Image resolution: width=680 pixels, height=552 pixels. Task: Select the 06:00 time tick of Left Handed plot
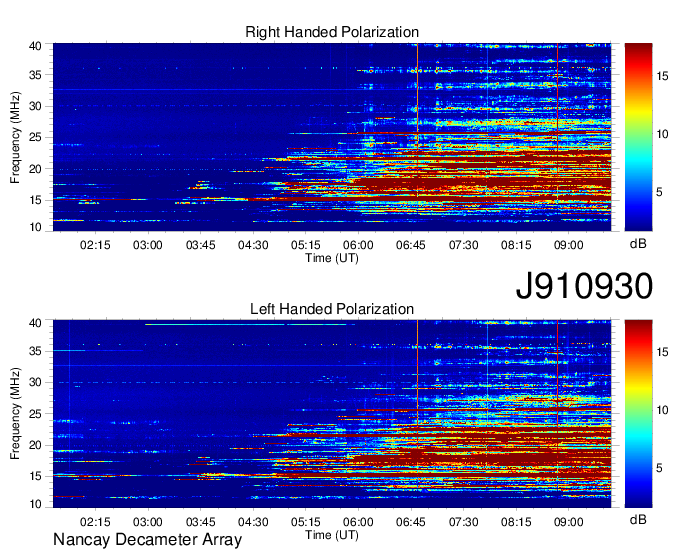pyautogui.click(x=358, y=522)
